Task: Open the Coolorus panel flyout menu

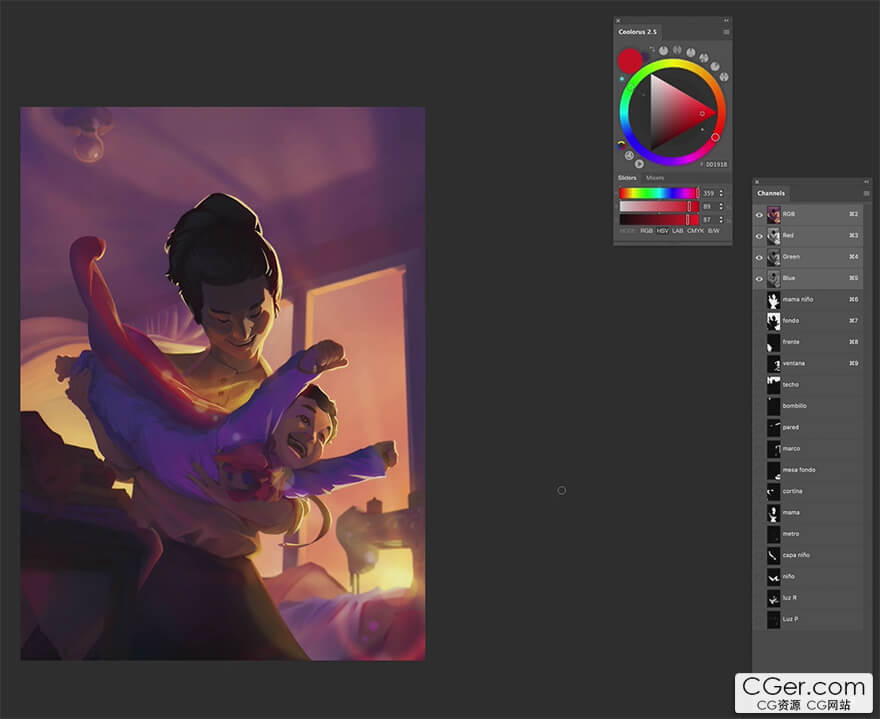Action: [726, 32]
